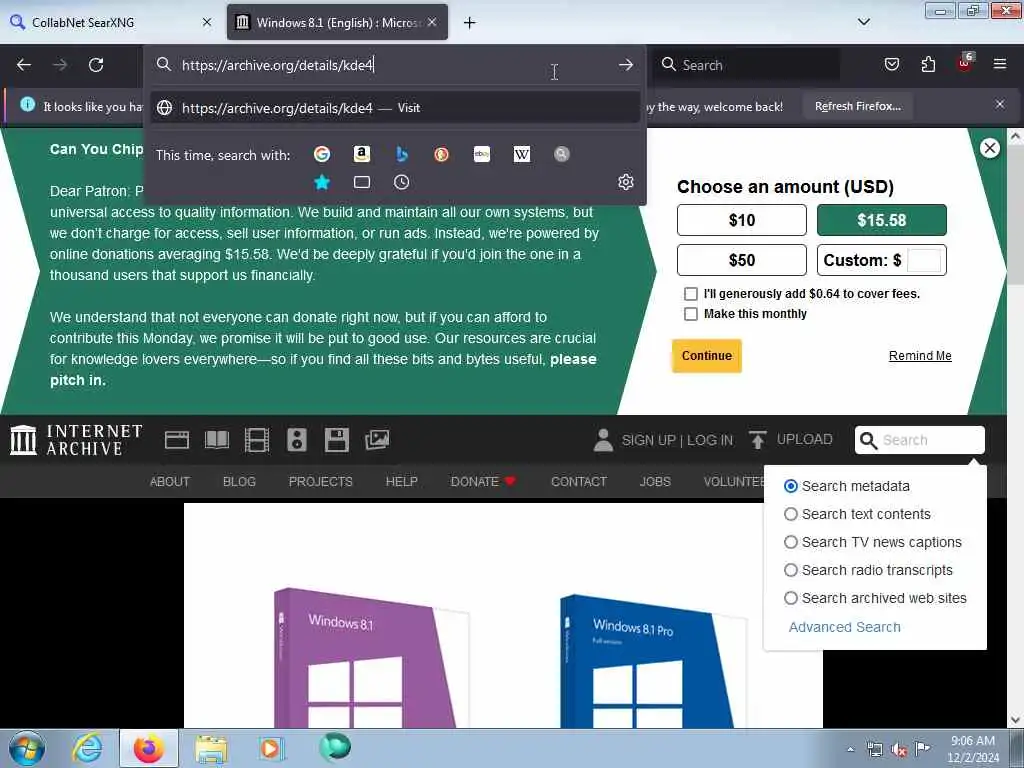Screen dimensions: 1024x768
Task: Search this time with eBay
Action: [482, 154]
